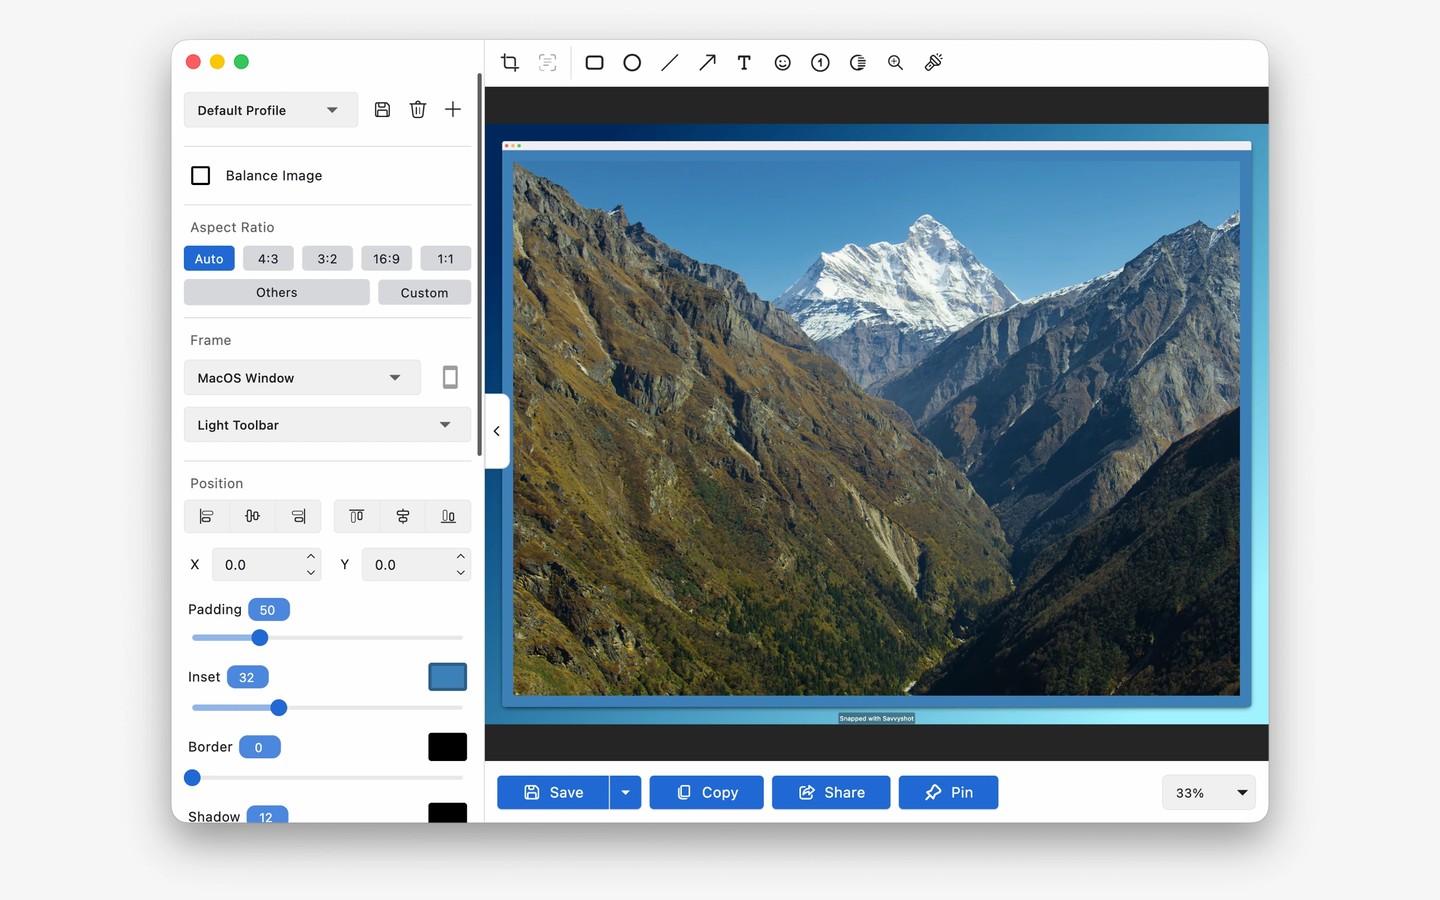Click the Pin button

pyautogui.click(x=948, y=793)
